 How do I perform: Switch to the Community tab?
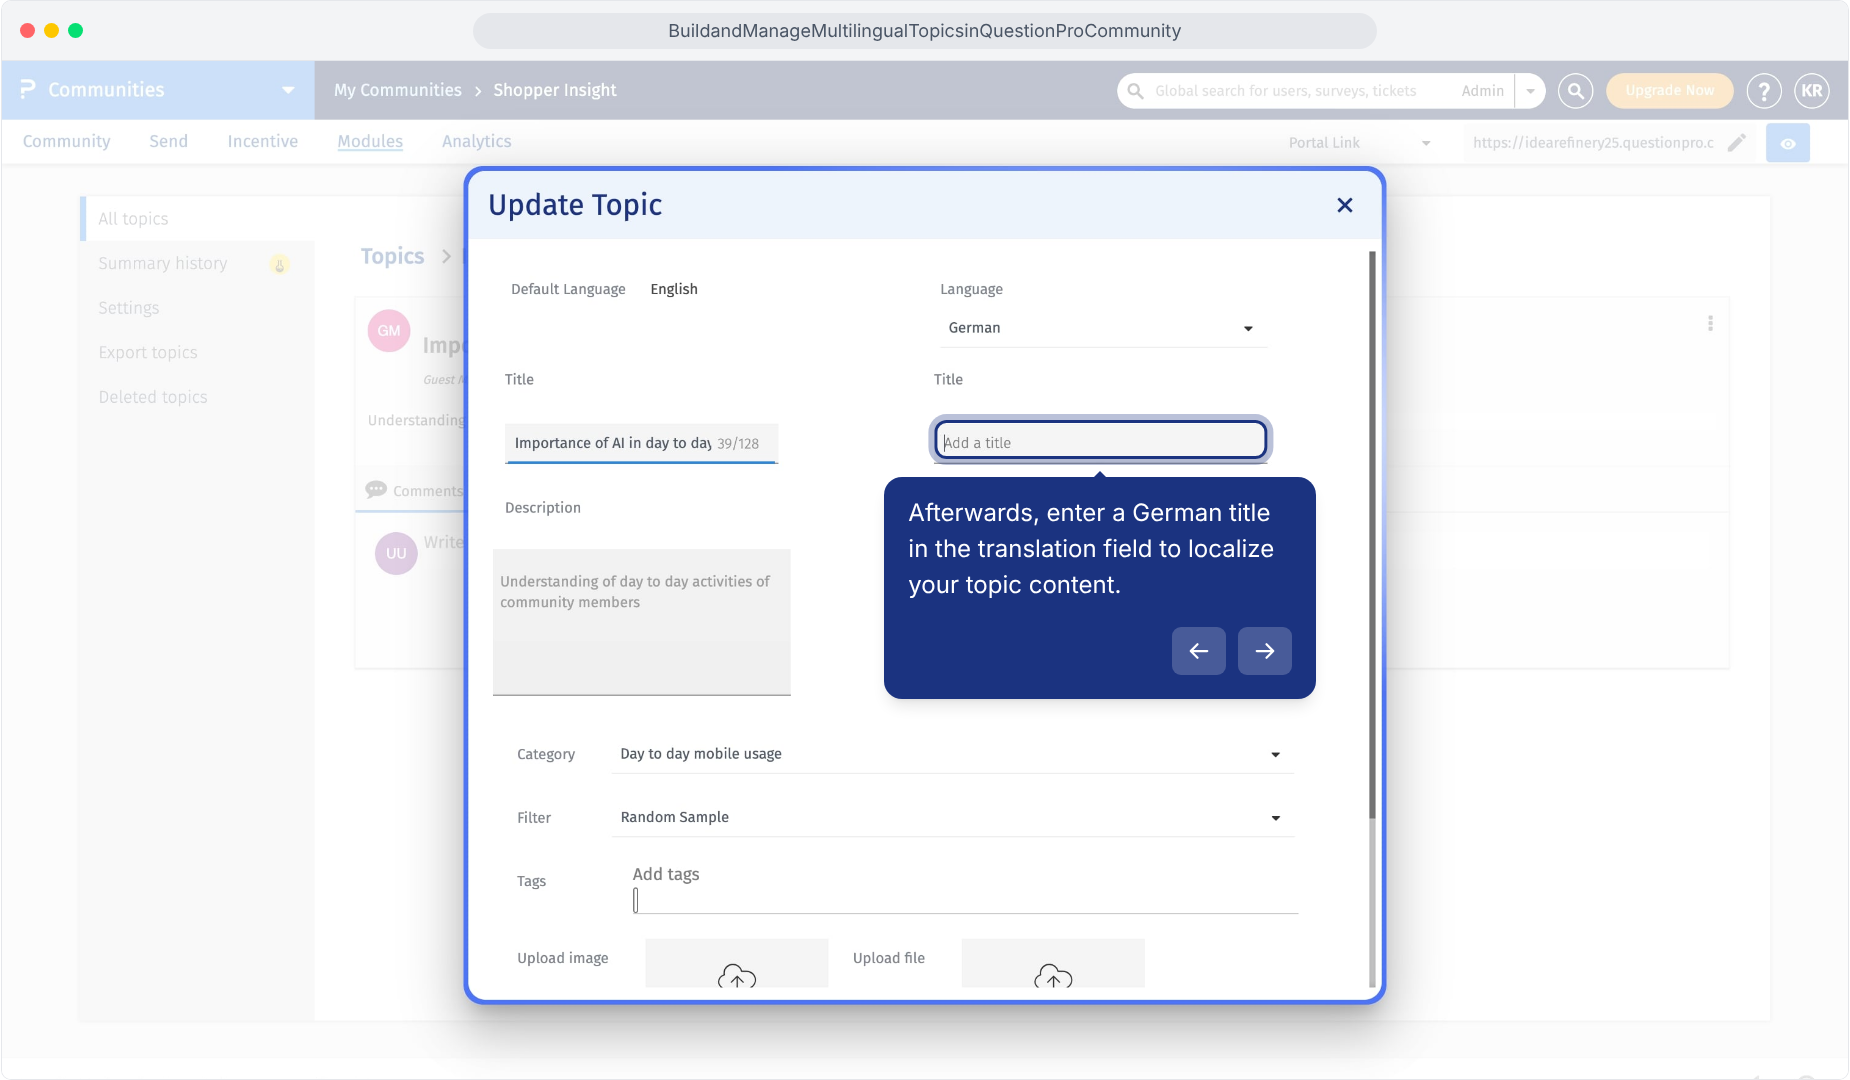(66, 142)
